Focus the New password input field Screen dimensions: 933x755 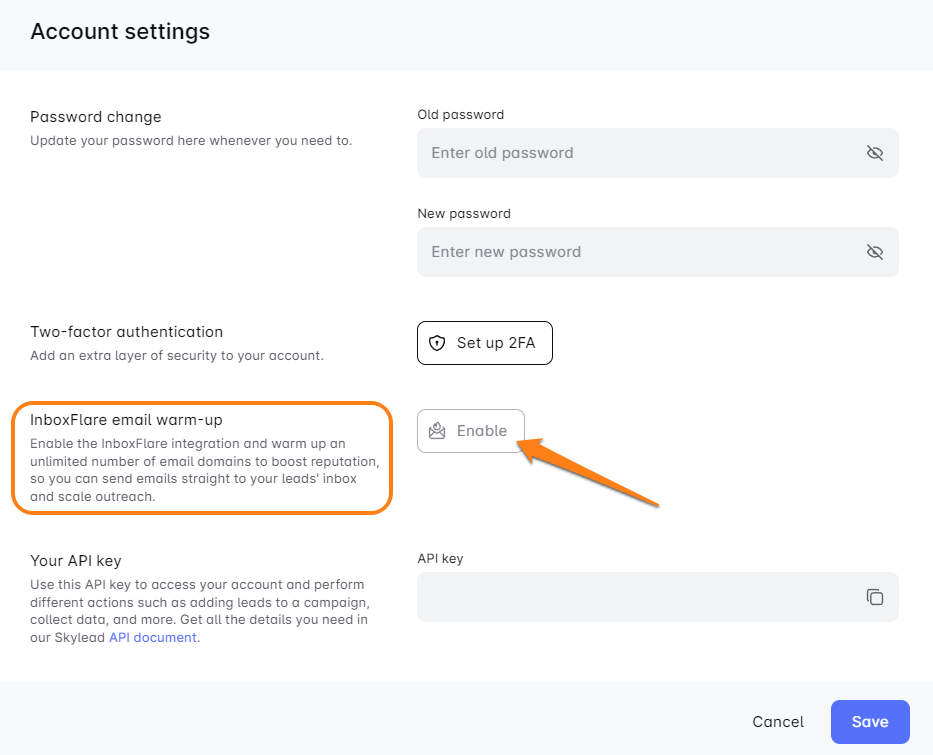pyautogui.click(x=640, y=252)
